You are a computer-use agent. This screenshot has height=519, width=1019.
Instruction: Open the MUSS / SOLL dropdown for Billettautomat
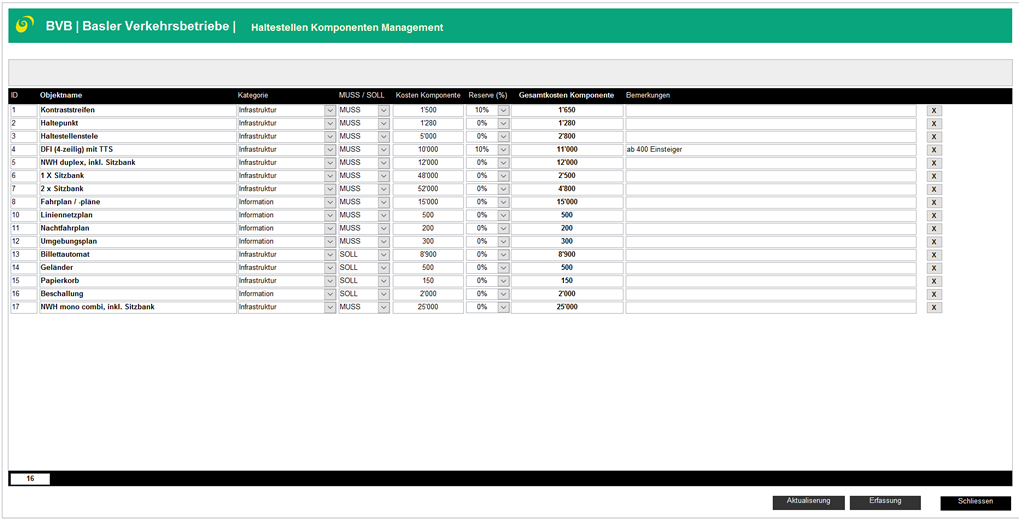pyautogui.click(x=383, y=255)
